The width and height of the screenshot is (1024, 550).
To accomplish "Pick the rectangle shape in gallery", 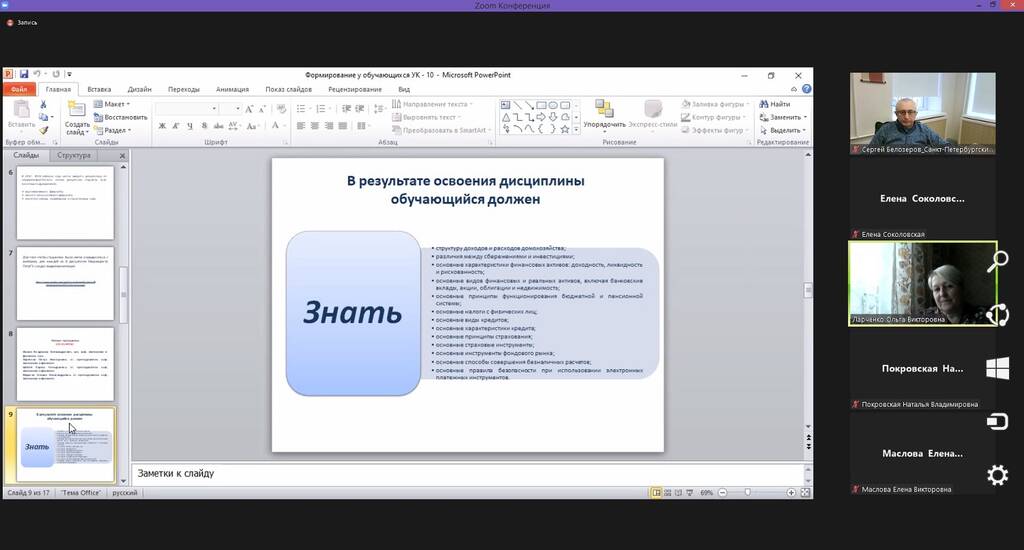I will 541,105.
